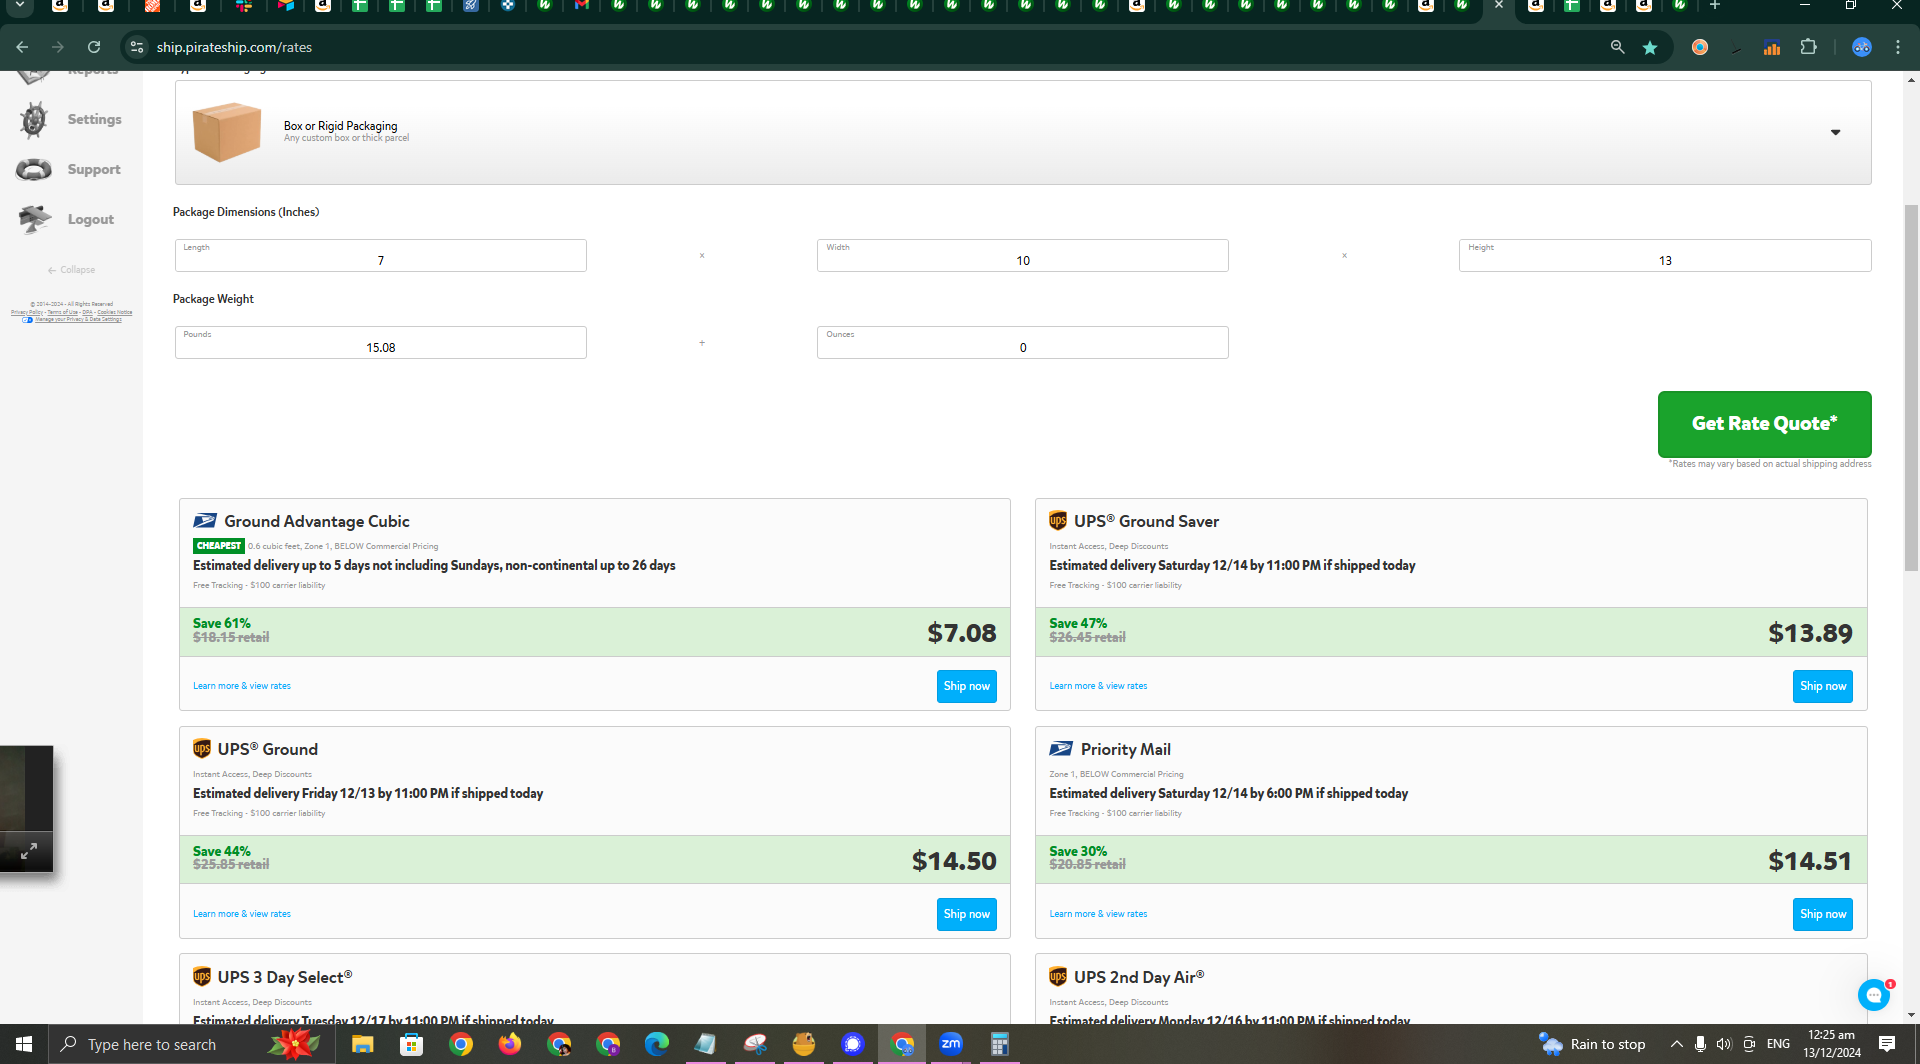Open Learn more for UPS Ground Saver

1098,686
